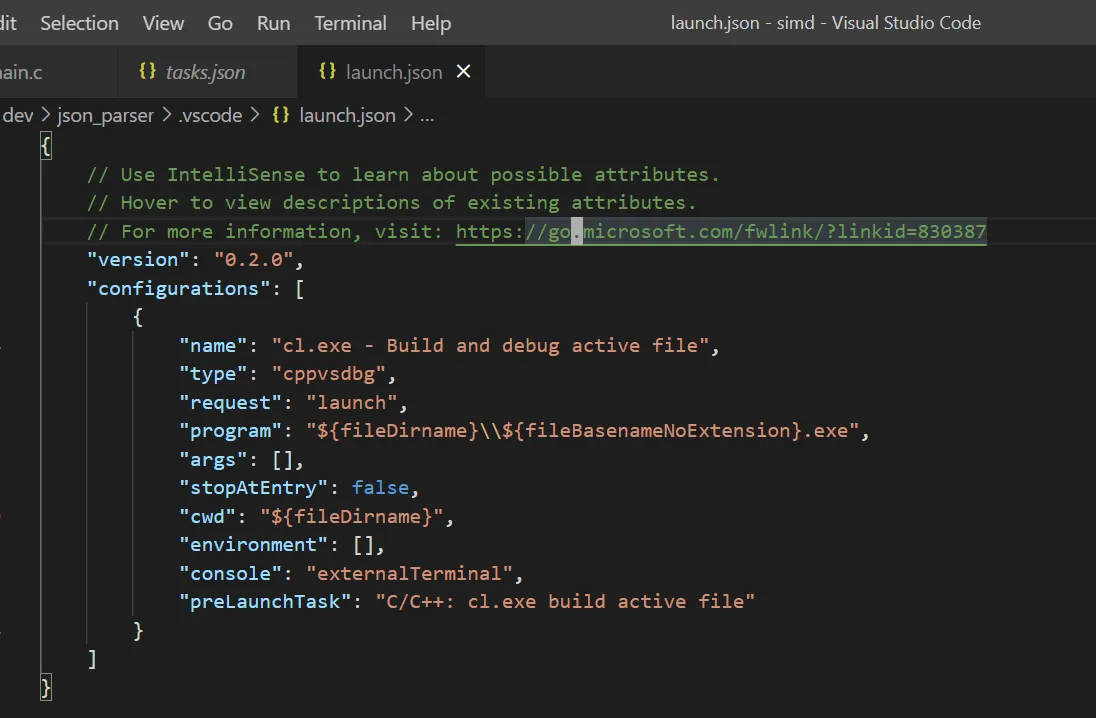Click the "environment" key

(254, 545)
